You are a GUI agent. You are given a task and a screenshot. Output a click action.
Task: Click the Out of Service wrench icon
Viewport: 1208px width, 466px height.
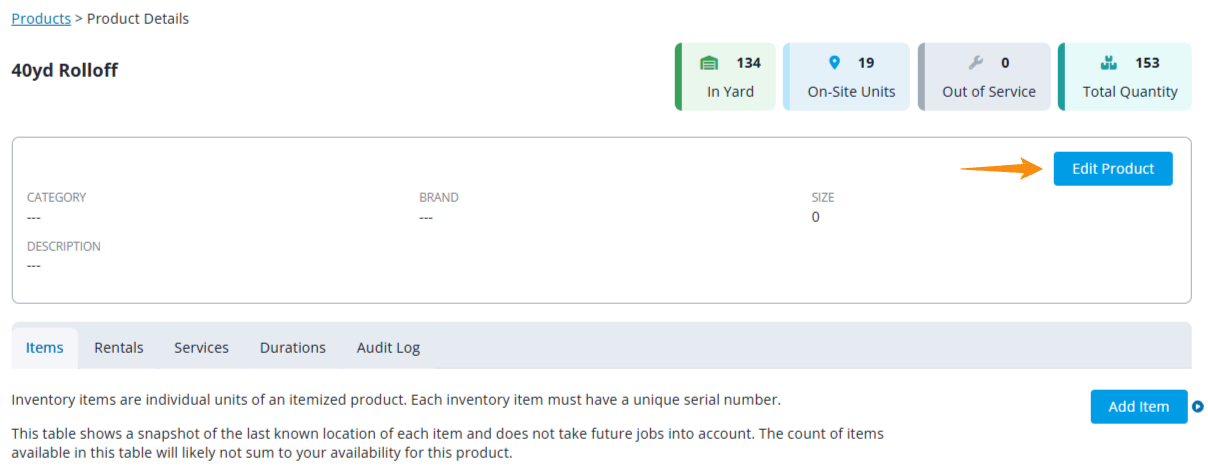976,63
